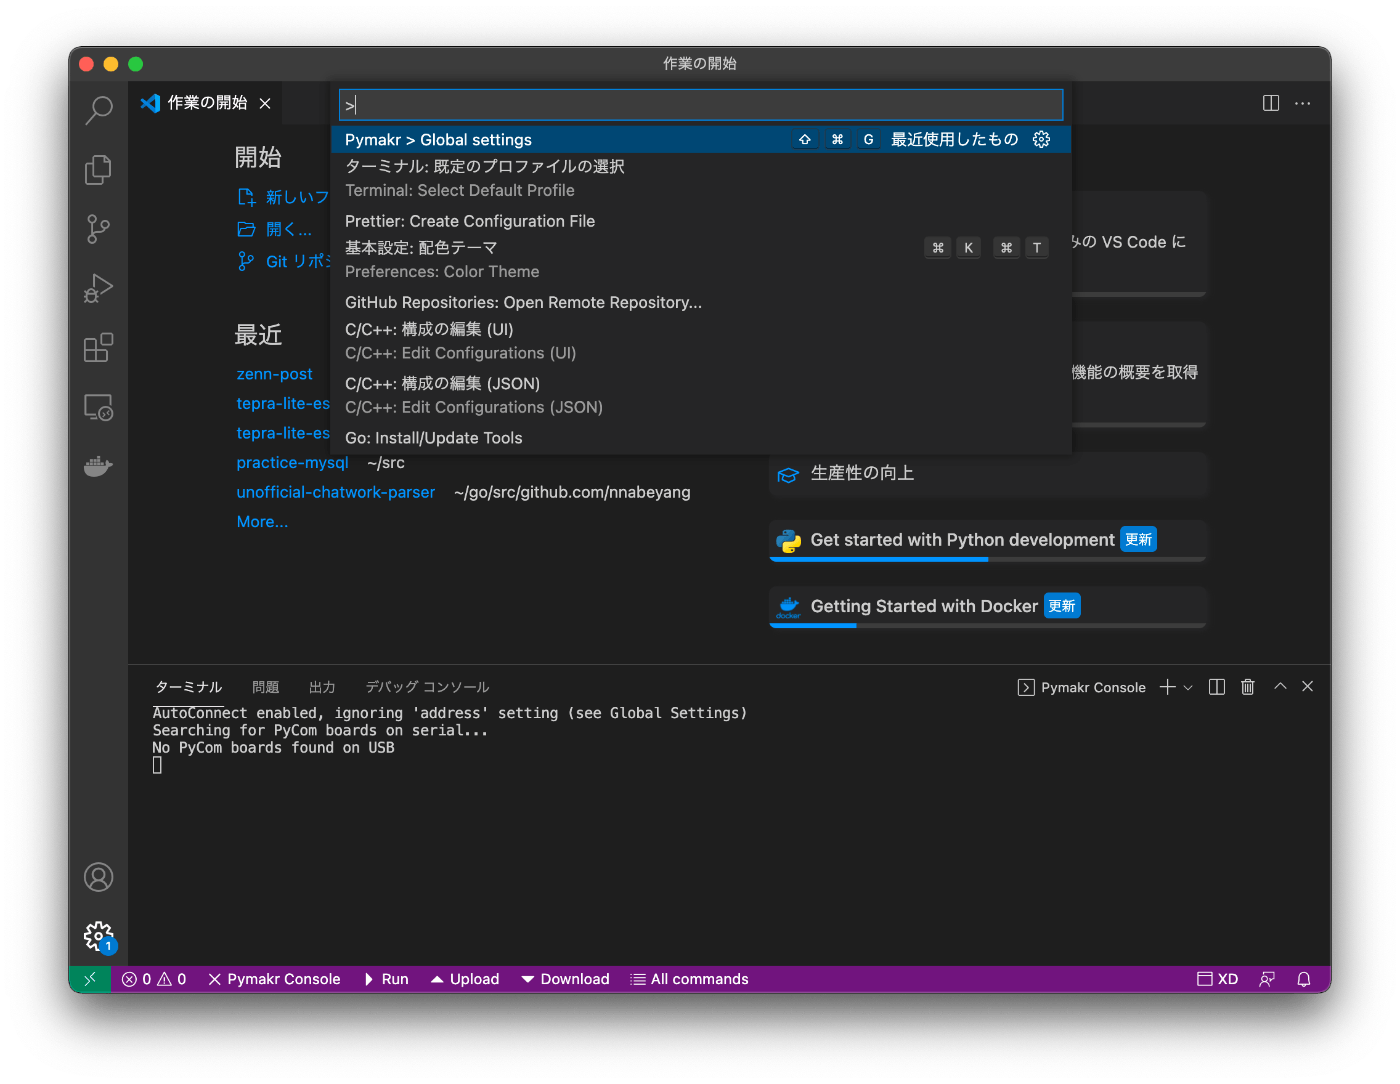Switch to the ターミナル panel tab

pyautogui.click(x=188, y=687)
